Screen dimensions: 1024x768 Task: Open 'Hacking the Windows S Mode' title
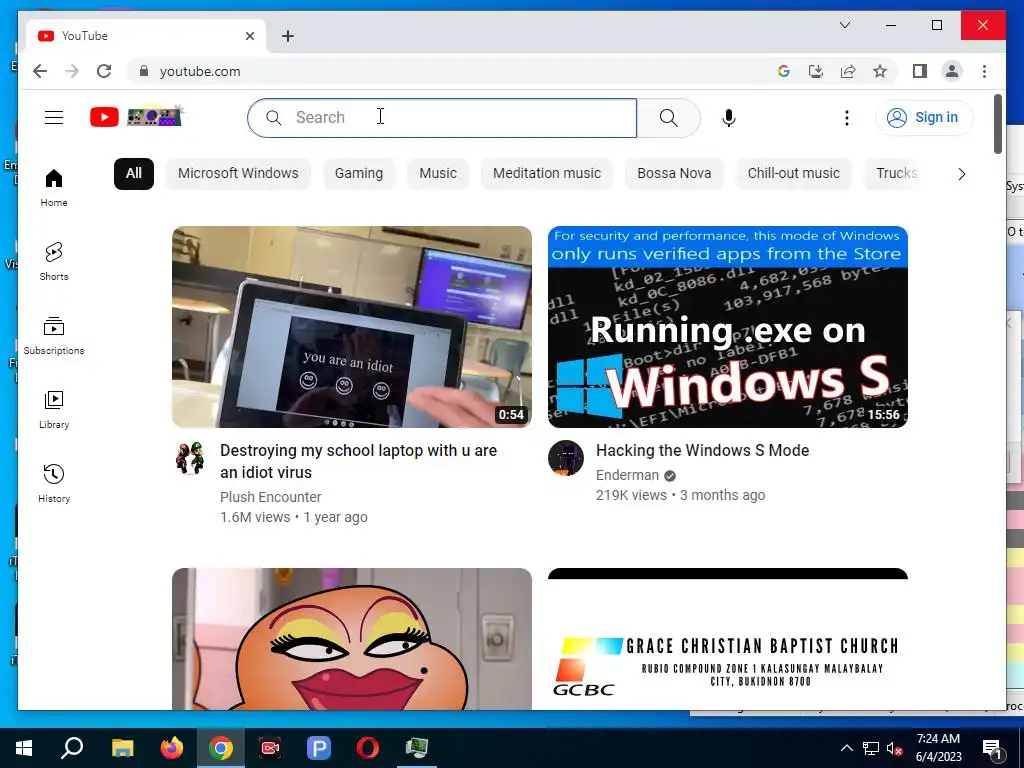point(703,451)
